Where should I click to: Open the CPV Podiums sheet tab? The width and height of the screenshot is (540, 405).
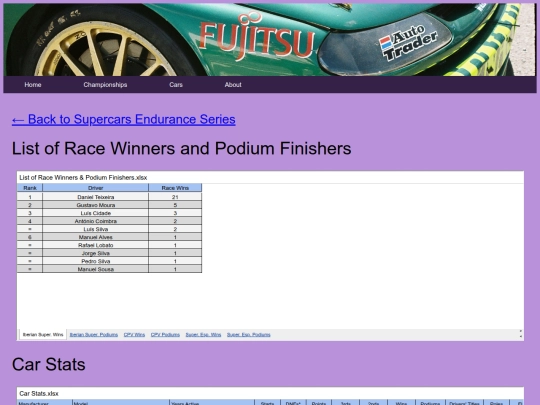click(x=165, y=334)
